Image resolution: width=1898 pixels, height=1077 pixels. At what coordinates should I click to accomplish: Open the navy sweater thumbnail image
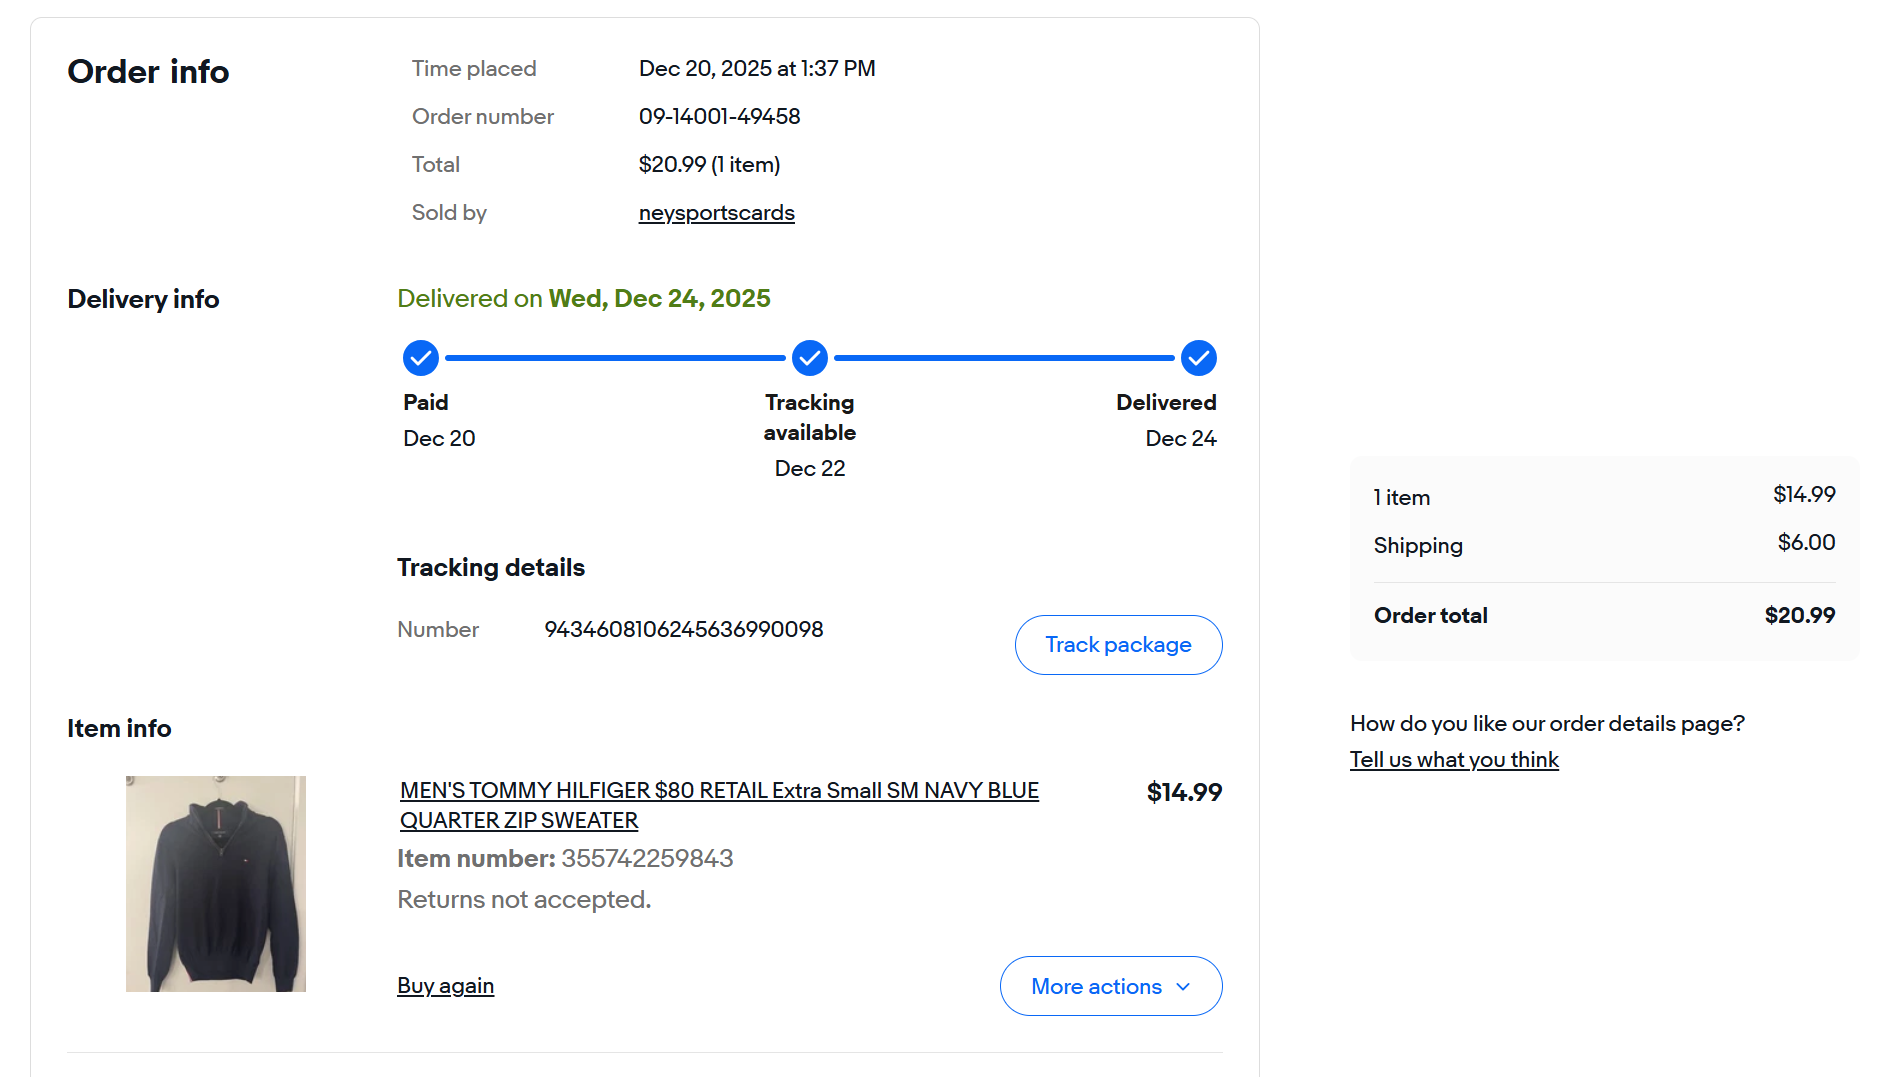pyautogui.click(x=216, y=884)
